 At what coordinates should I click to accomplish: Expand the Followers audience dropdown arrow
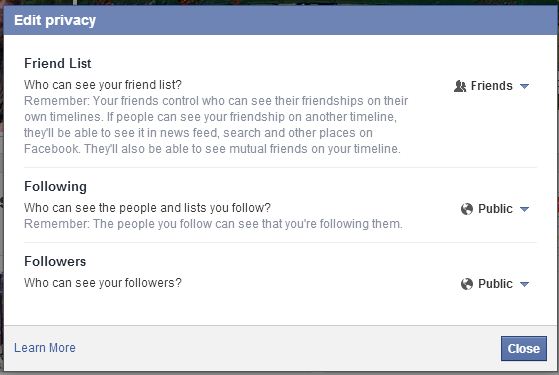point(524,284)
